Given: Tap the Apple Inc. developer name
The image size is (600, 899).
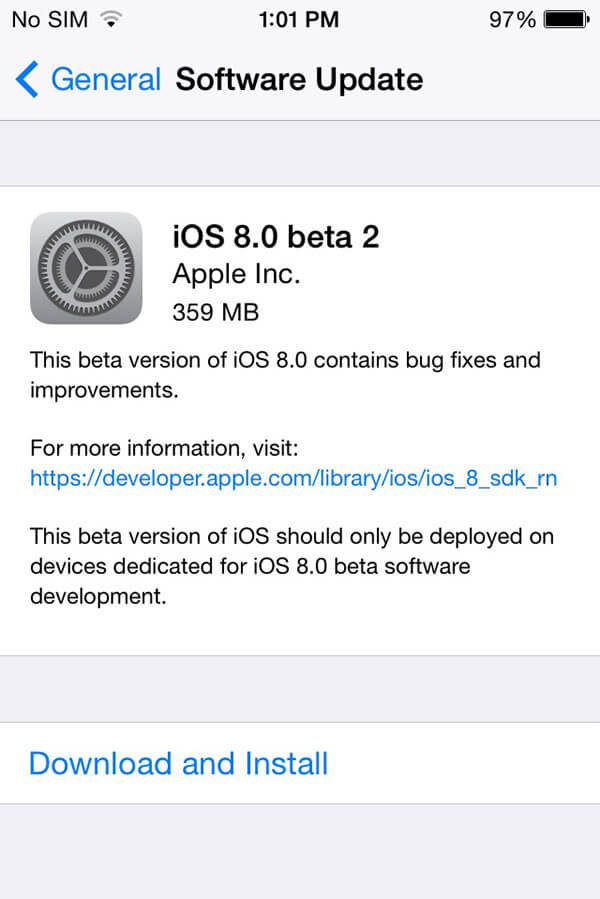Looking at the screenshot, I should (236, 274).
